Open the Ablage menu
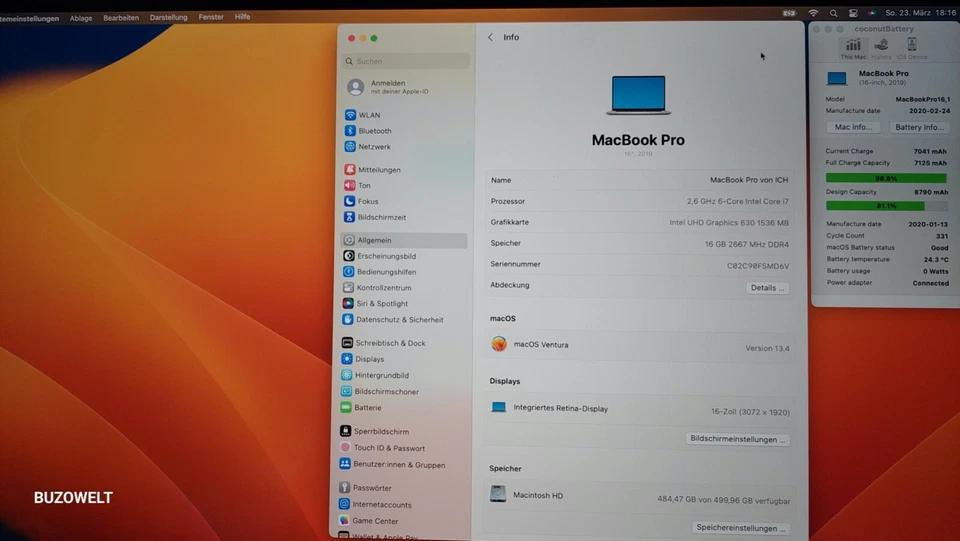The height and width of the screenshot is (541, 960). tap(81, 18)
